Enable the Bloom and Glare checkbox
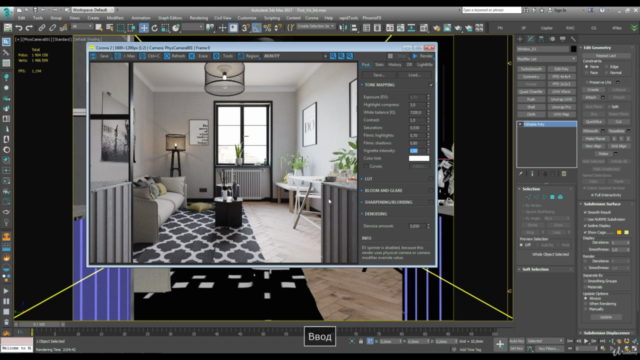This screenshot has height=360, width=640. tap(431, 191)
